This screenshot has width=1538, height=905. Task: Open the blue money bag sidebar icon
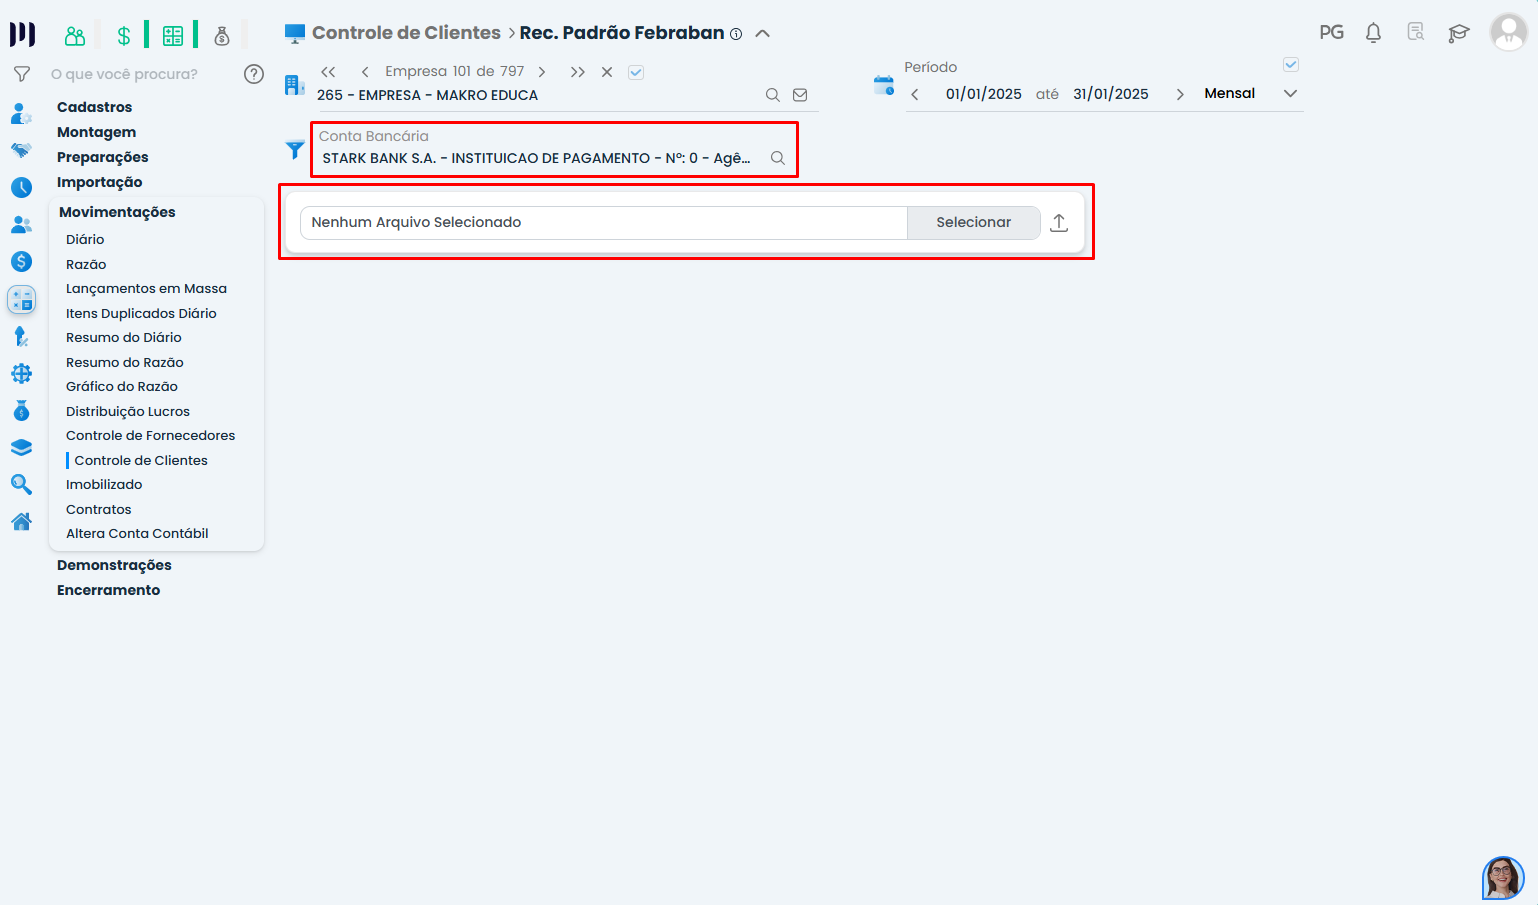pyautogui.click(x=21, y=411)
